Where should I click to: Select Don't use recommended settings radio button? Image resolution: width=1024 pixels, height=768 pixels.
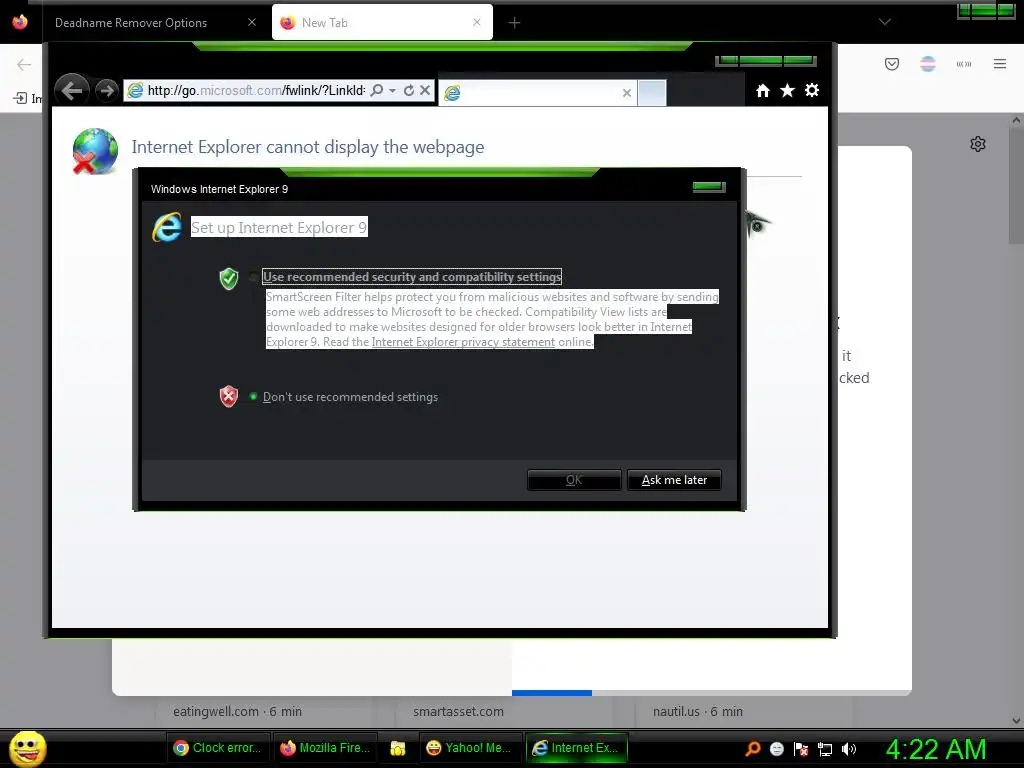click(253, 396)
